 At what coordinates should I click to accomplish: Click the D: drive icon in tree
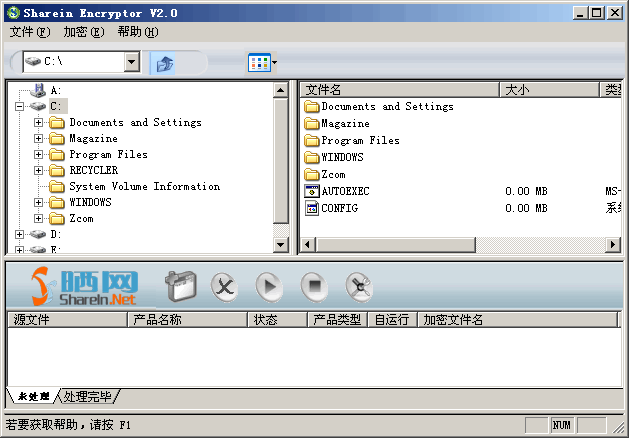pos(38,234)
